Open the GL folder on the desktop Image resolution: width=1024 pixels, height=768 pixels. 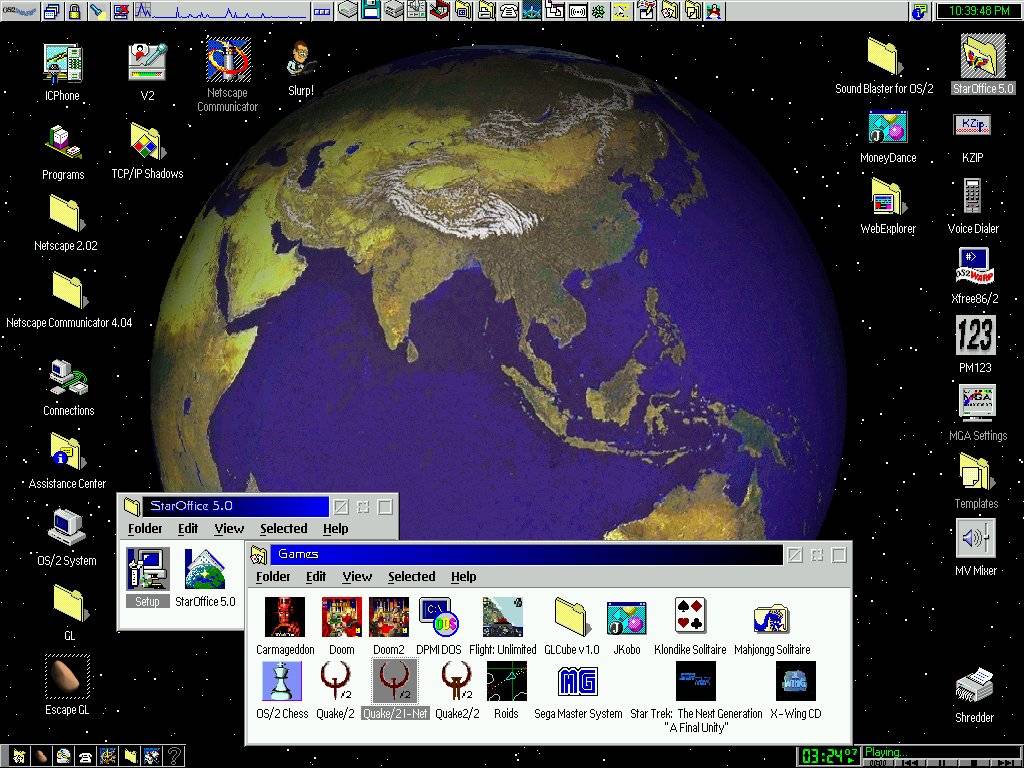69,613
